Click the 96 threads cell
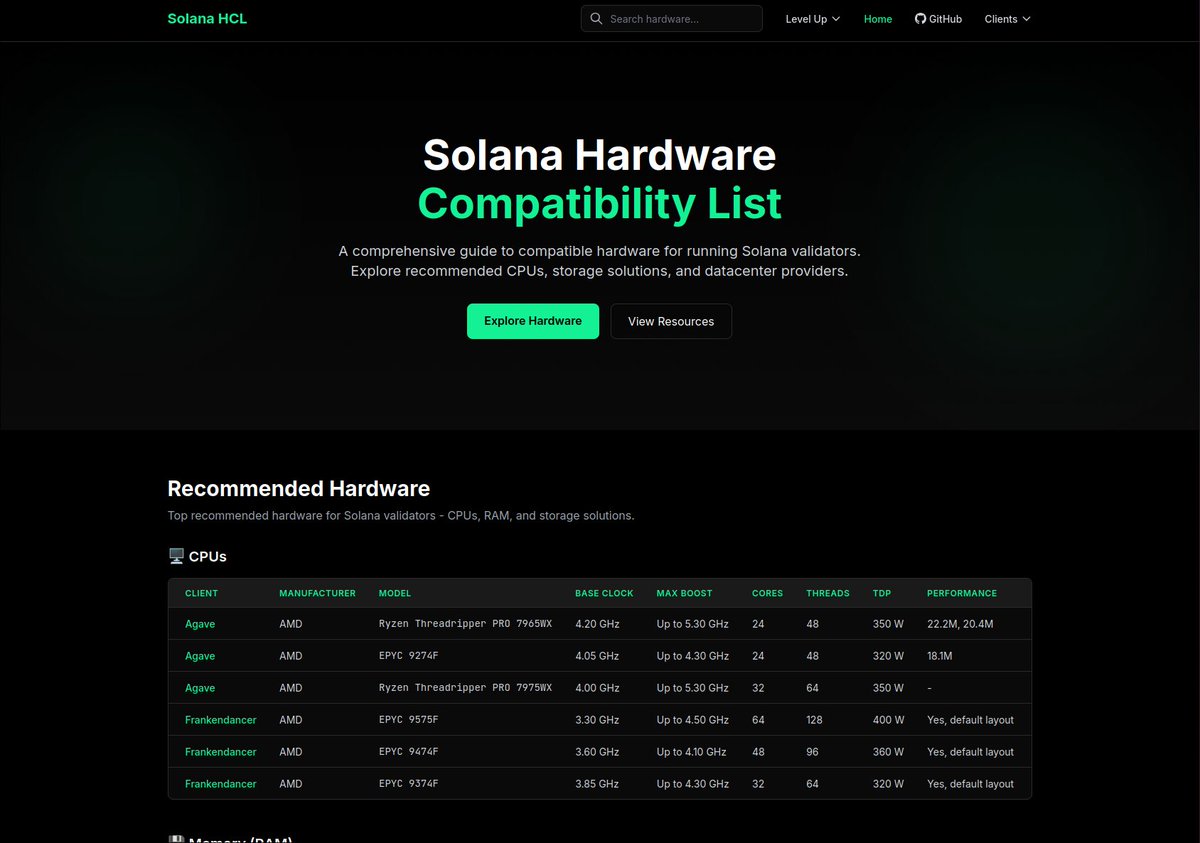 [x=813, y=752]
